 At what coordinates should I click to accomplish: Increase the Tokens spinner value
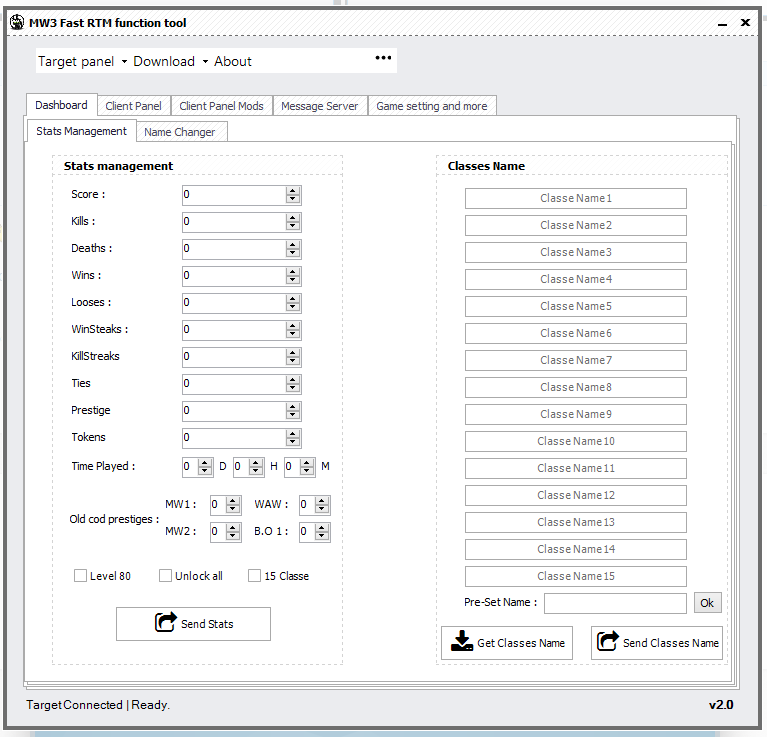[293, 433]
